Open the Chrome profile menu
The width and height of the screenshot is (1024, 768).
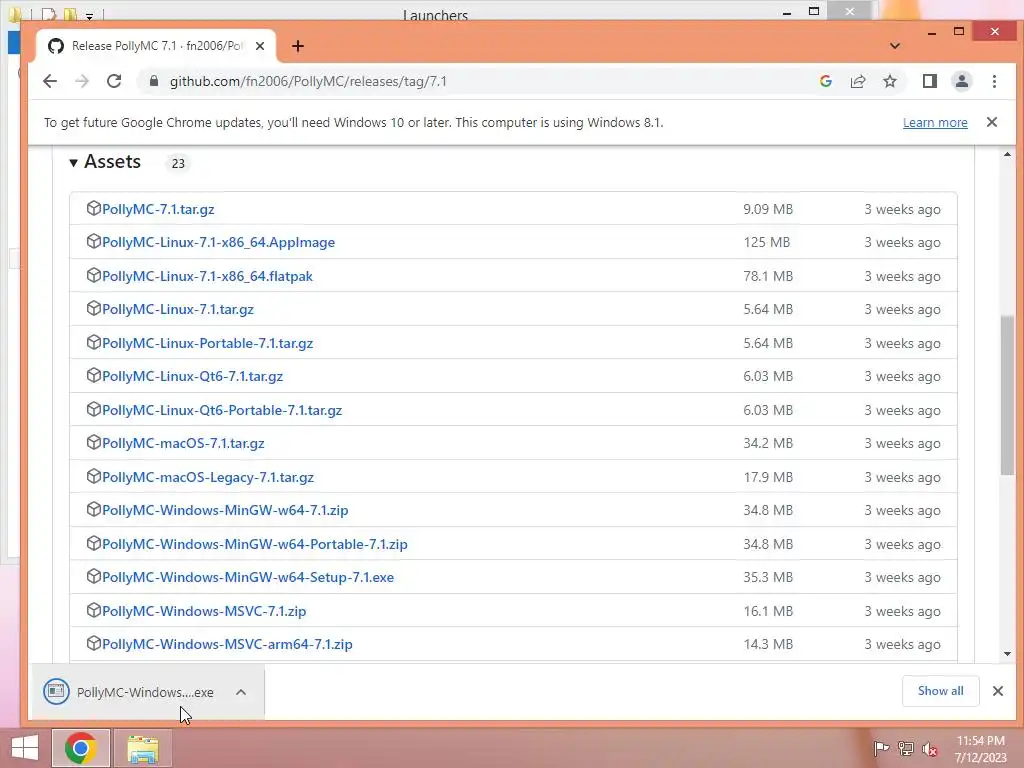pyautogui.click(x=961, y=81)
